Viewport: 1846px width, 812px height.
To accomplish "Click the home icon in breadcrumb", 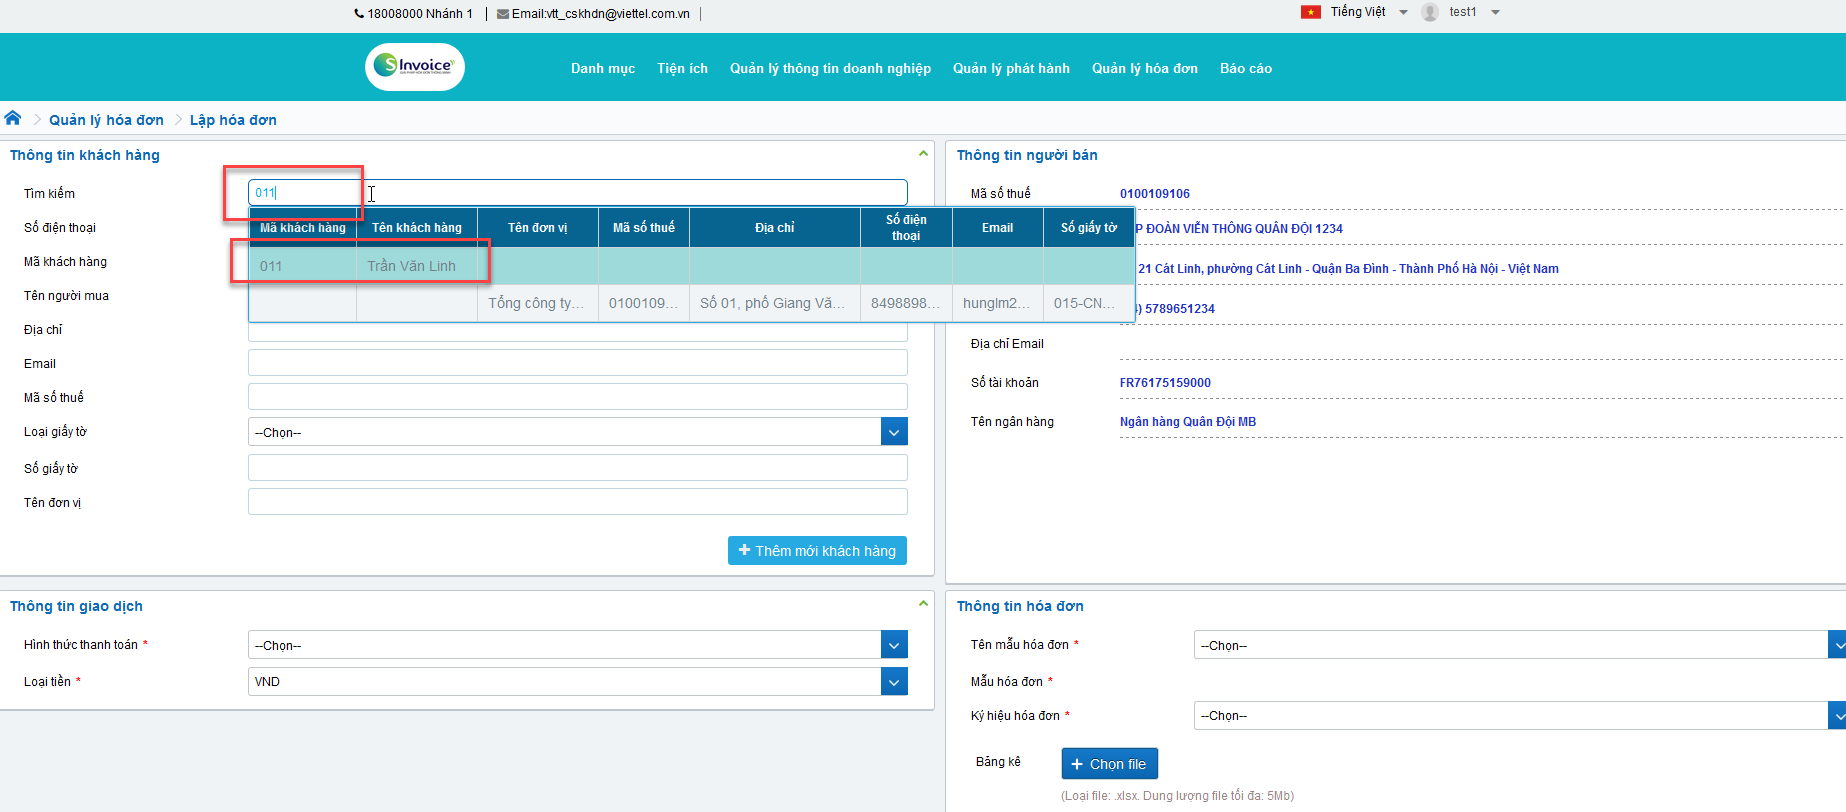I will [13, 118].
